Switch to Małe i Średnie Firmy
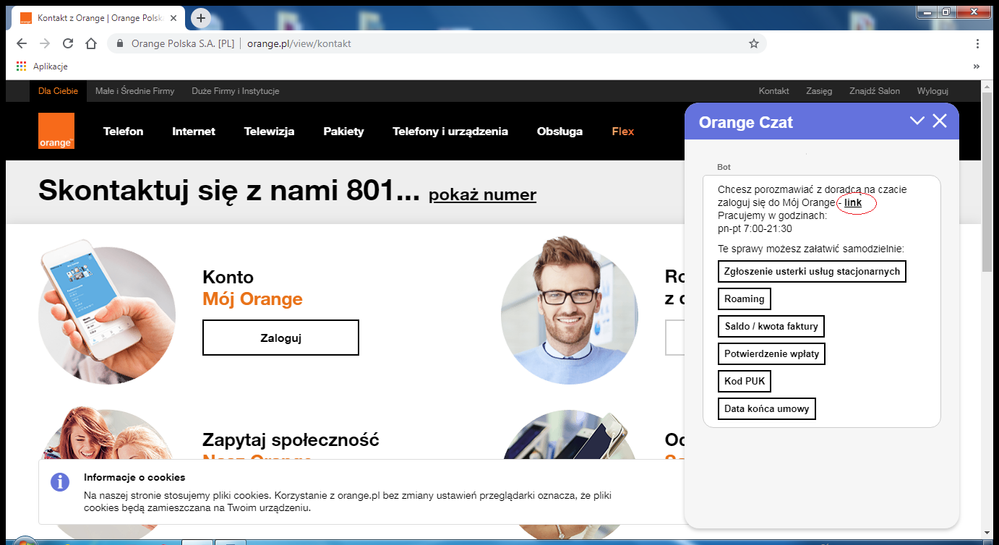The image size is (999, 545). click(x=134, y=91)
